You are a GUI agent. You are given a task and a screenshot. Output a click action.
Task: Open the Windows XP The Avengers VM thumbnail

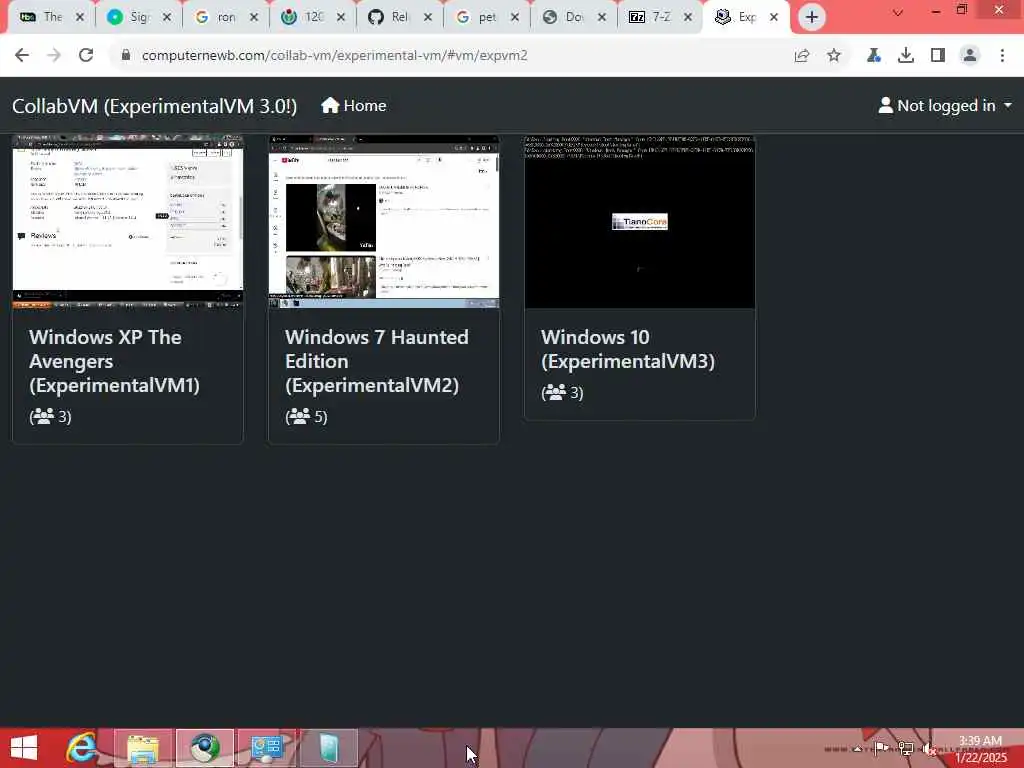point(128,221)
